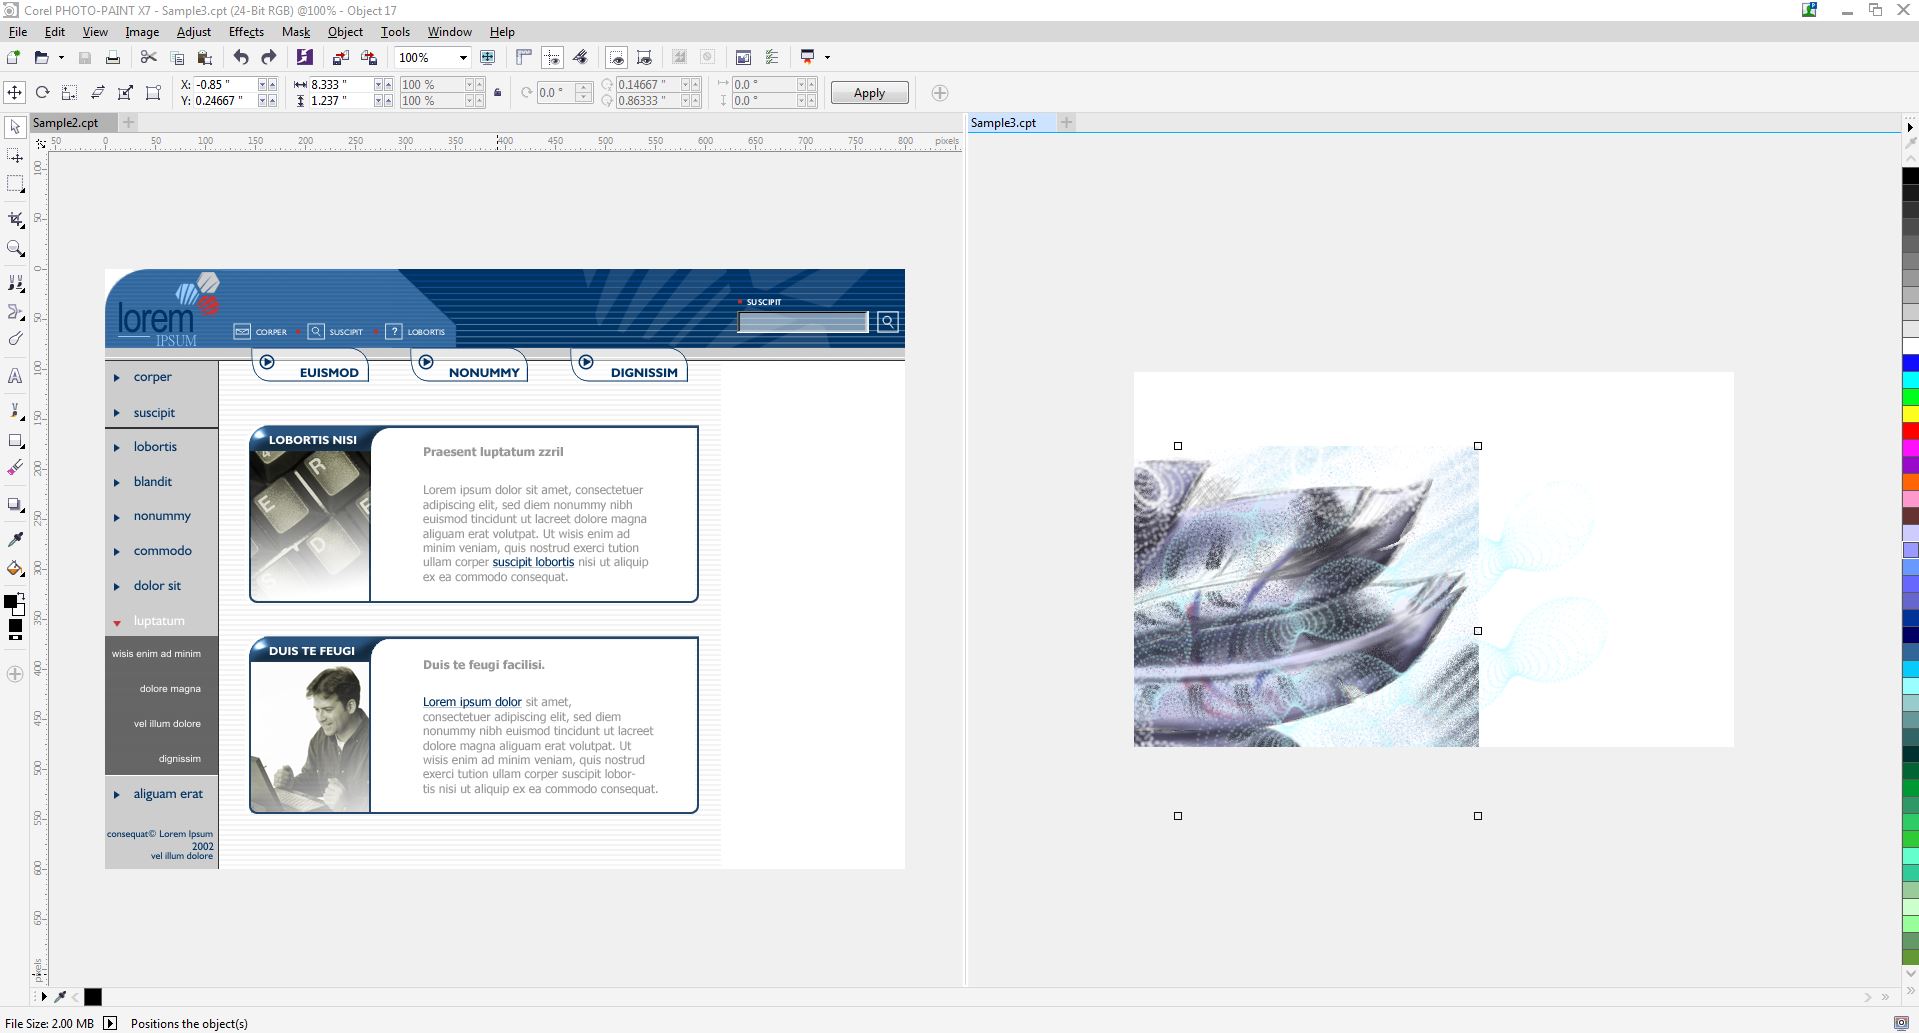The width and height of the screenshot is (1919, 1033).
Task: Click the Apply button
Action: pyautogui.click(x=868, y=92)
